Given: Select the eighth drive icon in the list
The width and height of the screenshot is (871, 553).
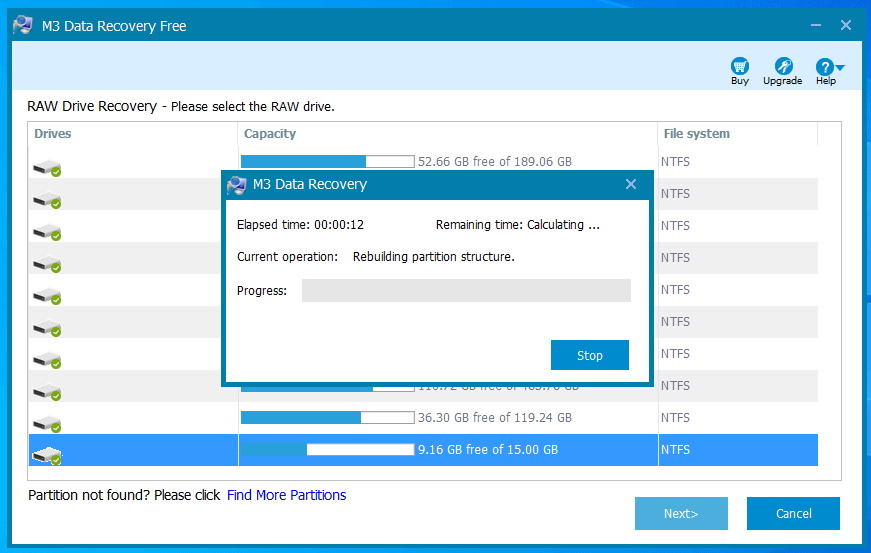Looking at the screenshot, I should pos(47,392).
